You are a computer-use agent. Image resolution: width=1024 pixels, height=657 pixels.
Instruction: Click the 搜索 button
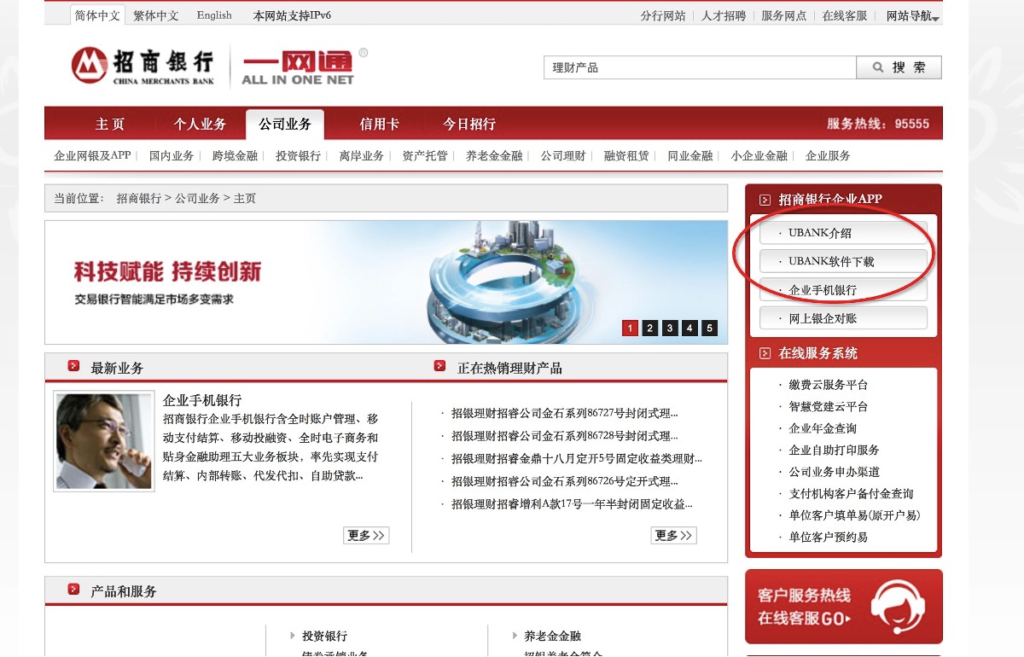click(899, 67)
